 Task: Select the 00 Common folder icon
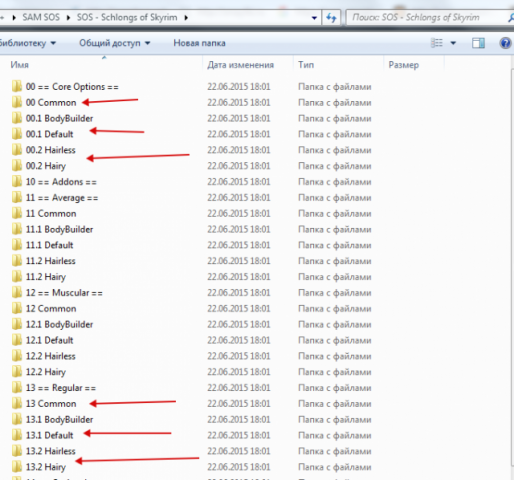coord(17,102)
